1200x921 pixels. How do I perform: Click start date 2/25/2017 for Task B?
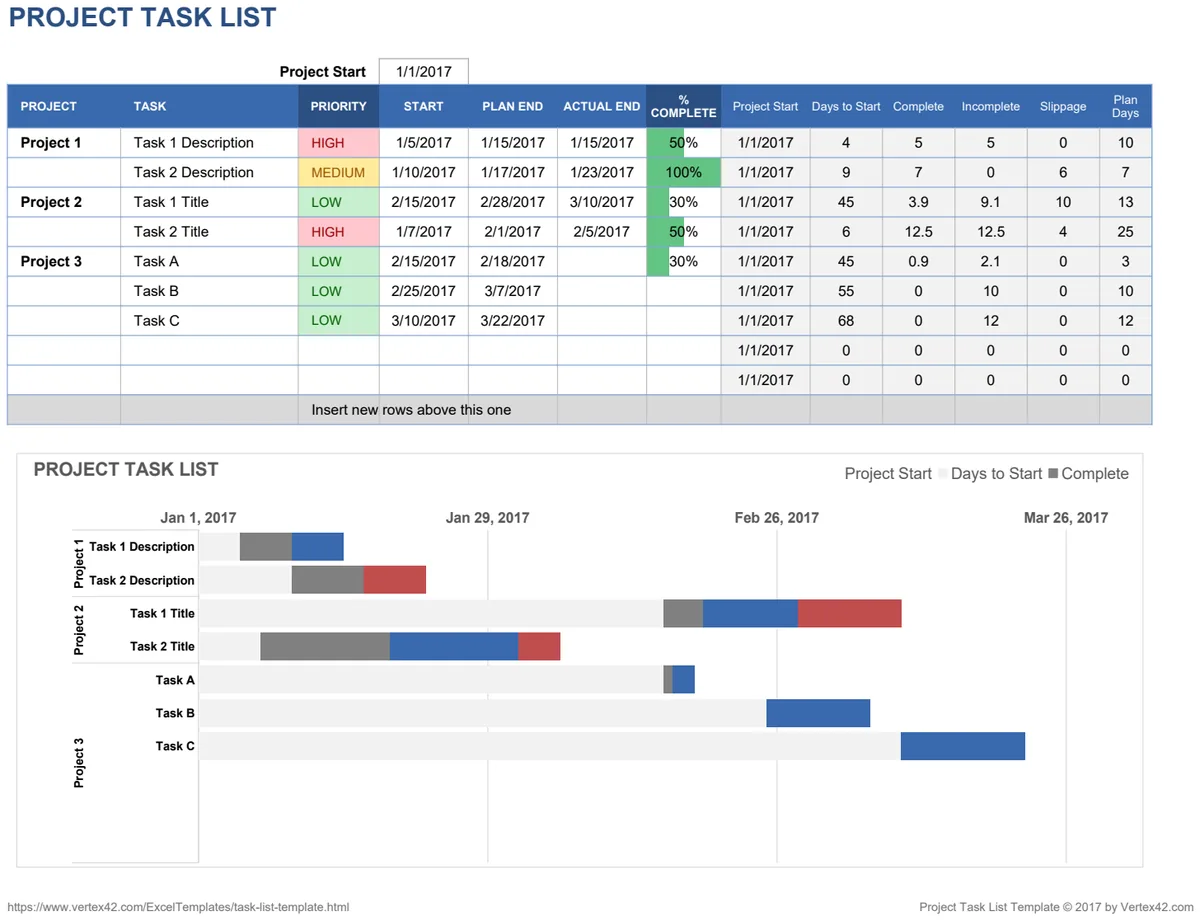point(424,291)
